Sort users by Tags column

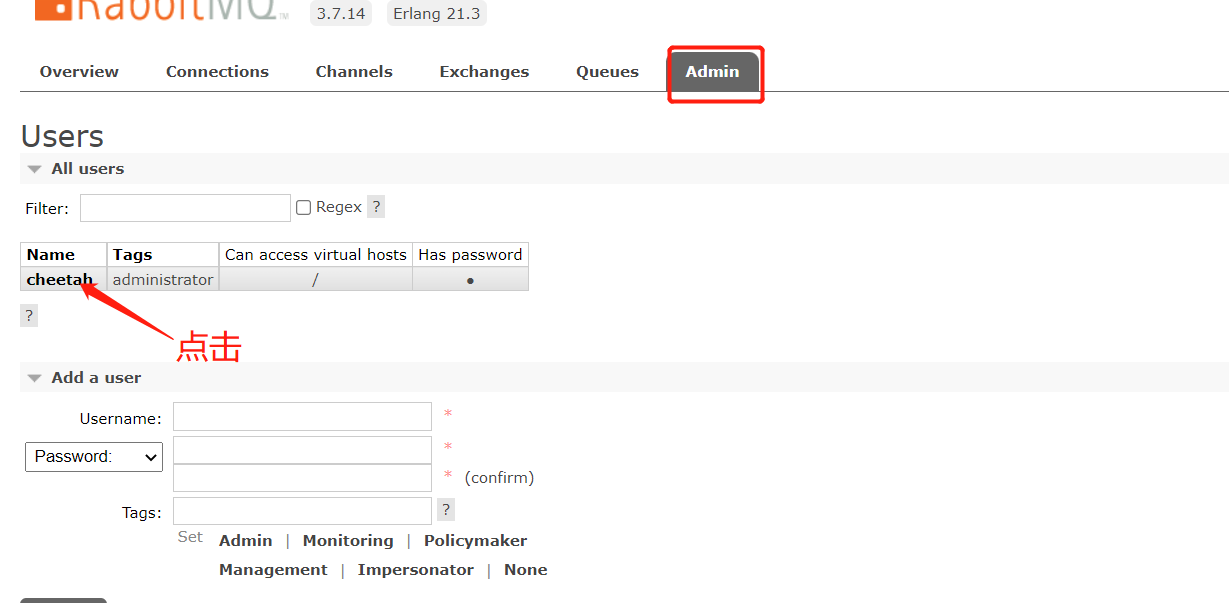pyautogui.click(x=163, y=255)
